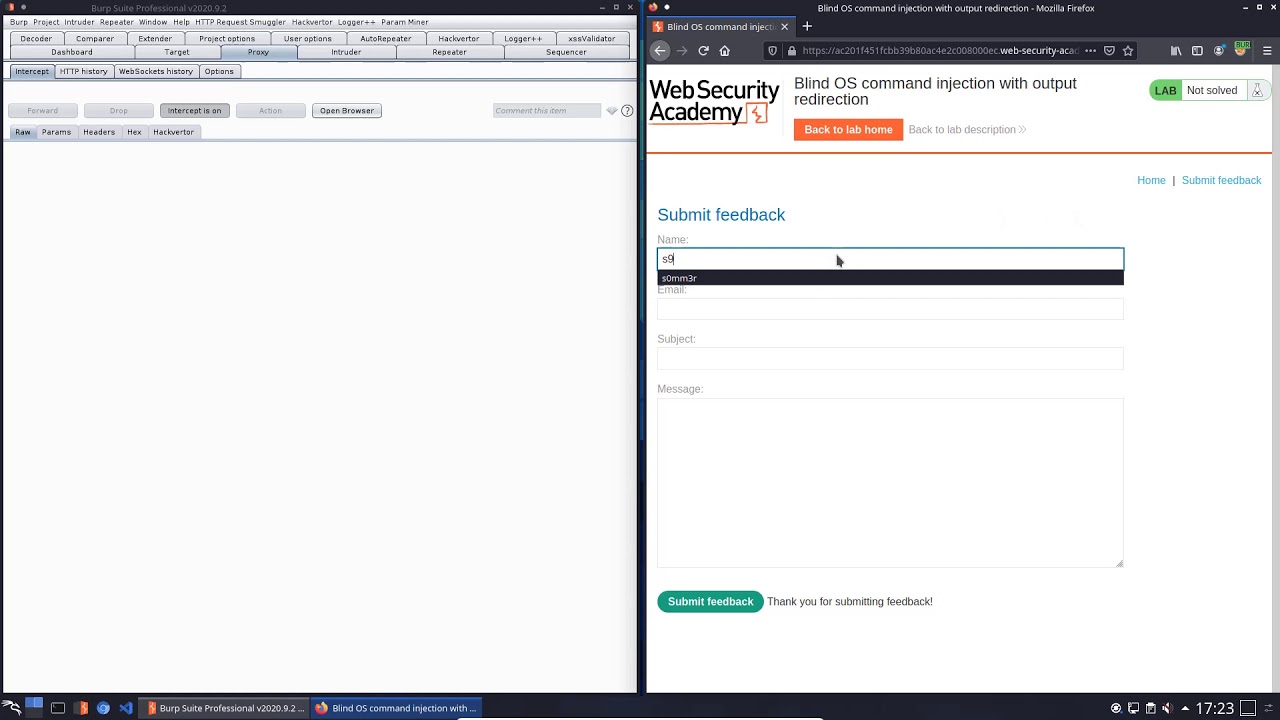This screenshot has width=1280, height=720.
Task: Unmute the volume in system tray
Action: [1167, 708]
